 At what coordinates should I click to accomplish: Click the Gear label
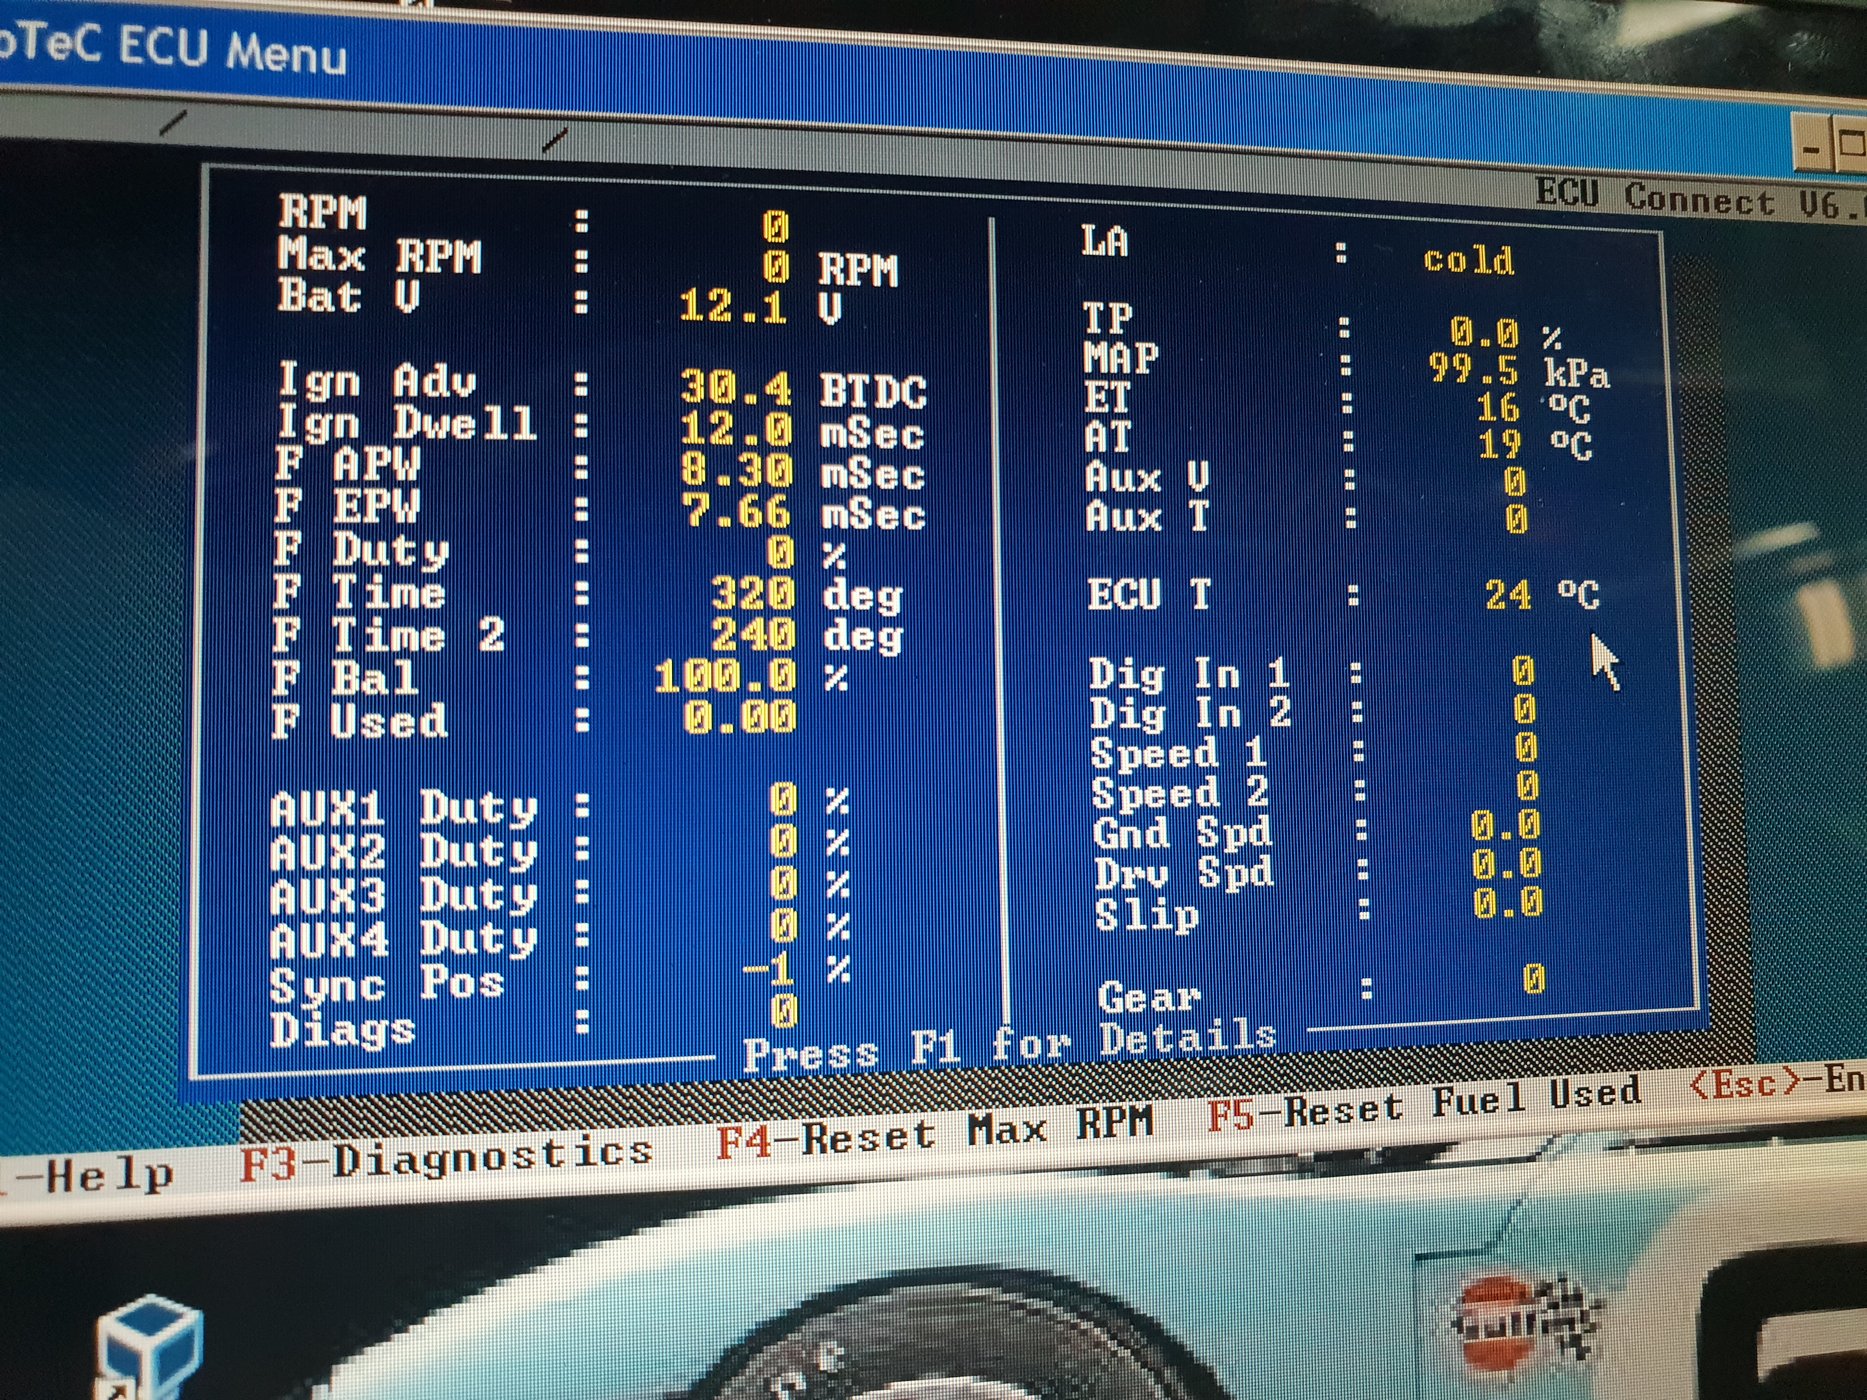pyautogui.click(x=1149, y=996)
